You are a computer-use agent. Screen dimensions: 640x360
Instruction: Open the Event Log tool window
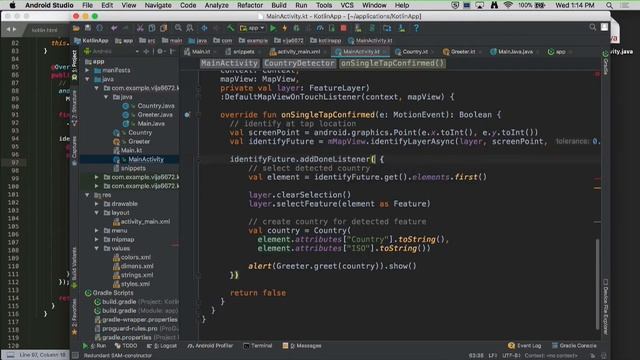[524, 346]
